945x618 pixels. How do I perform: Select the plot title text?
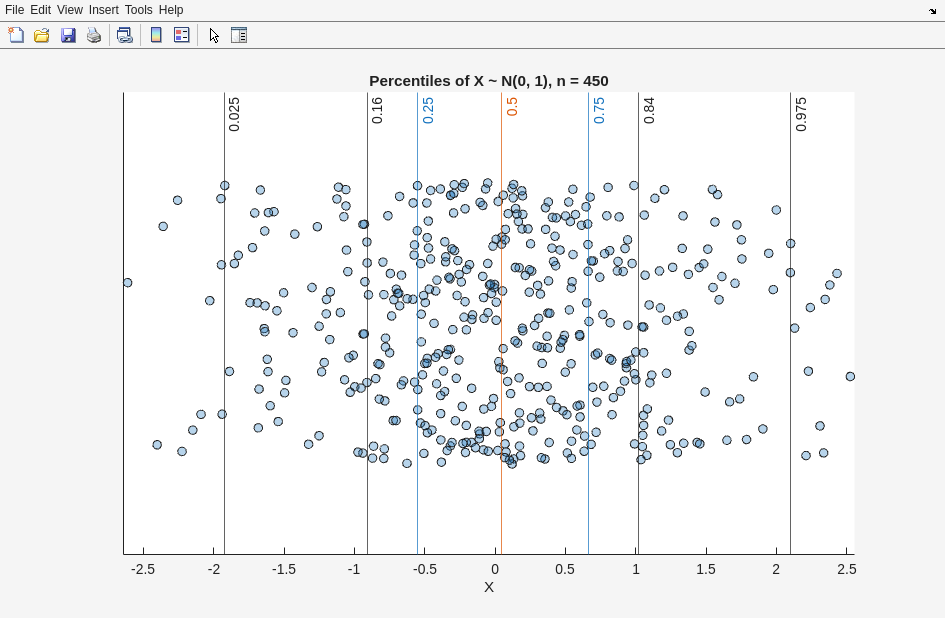[488, 81]
